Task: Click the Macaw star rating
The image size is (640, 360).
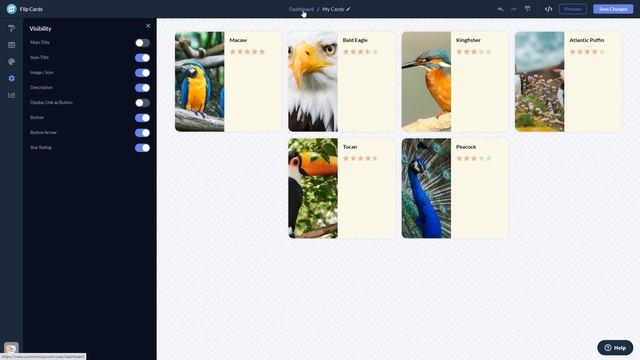Action: point(247,51)
